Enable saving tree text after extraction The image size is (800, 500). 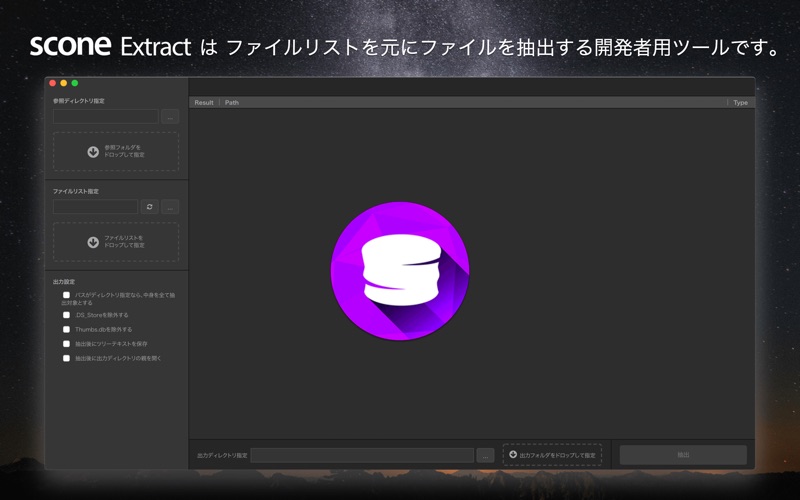pyautogui.click(x=66, y=343)
